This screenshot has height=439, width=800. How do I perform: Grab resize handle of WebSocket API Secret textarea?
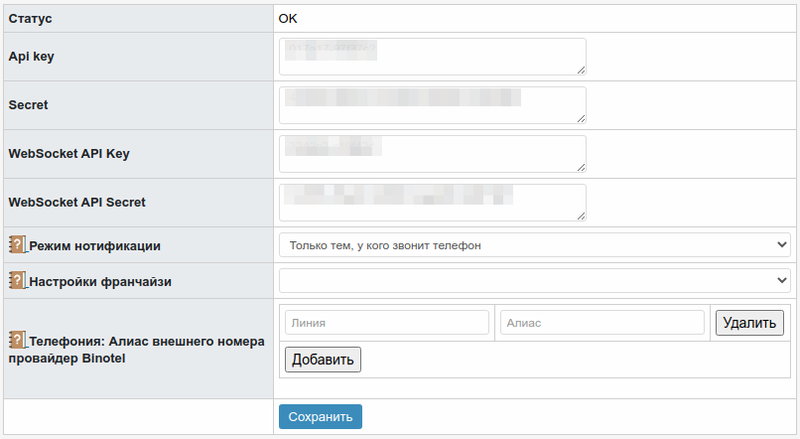click(x=581, y=216)
